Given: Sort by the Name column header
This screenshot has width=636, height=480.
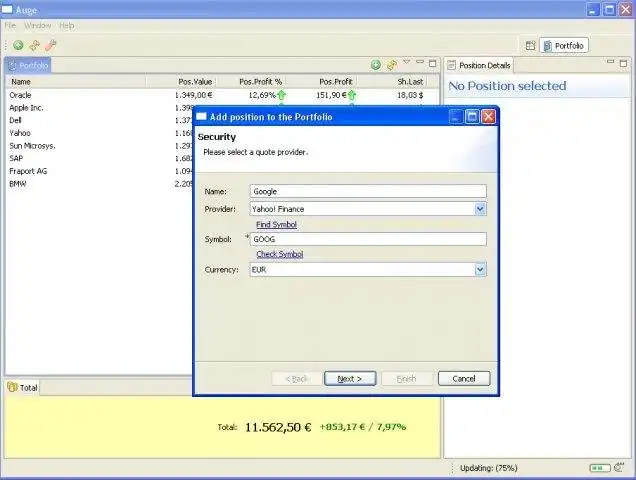Looking at the screenshot, I should pyautogui.click(x=75, y=82).
